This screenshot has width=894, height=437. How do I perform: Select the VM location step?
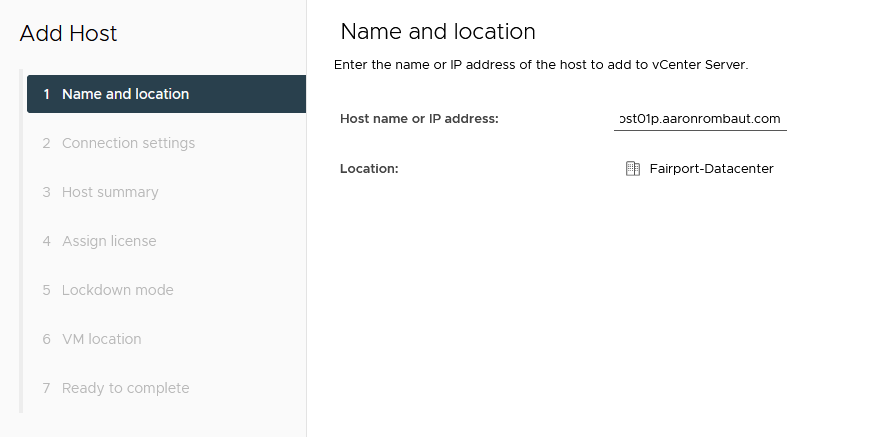(101, 339)
